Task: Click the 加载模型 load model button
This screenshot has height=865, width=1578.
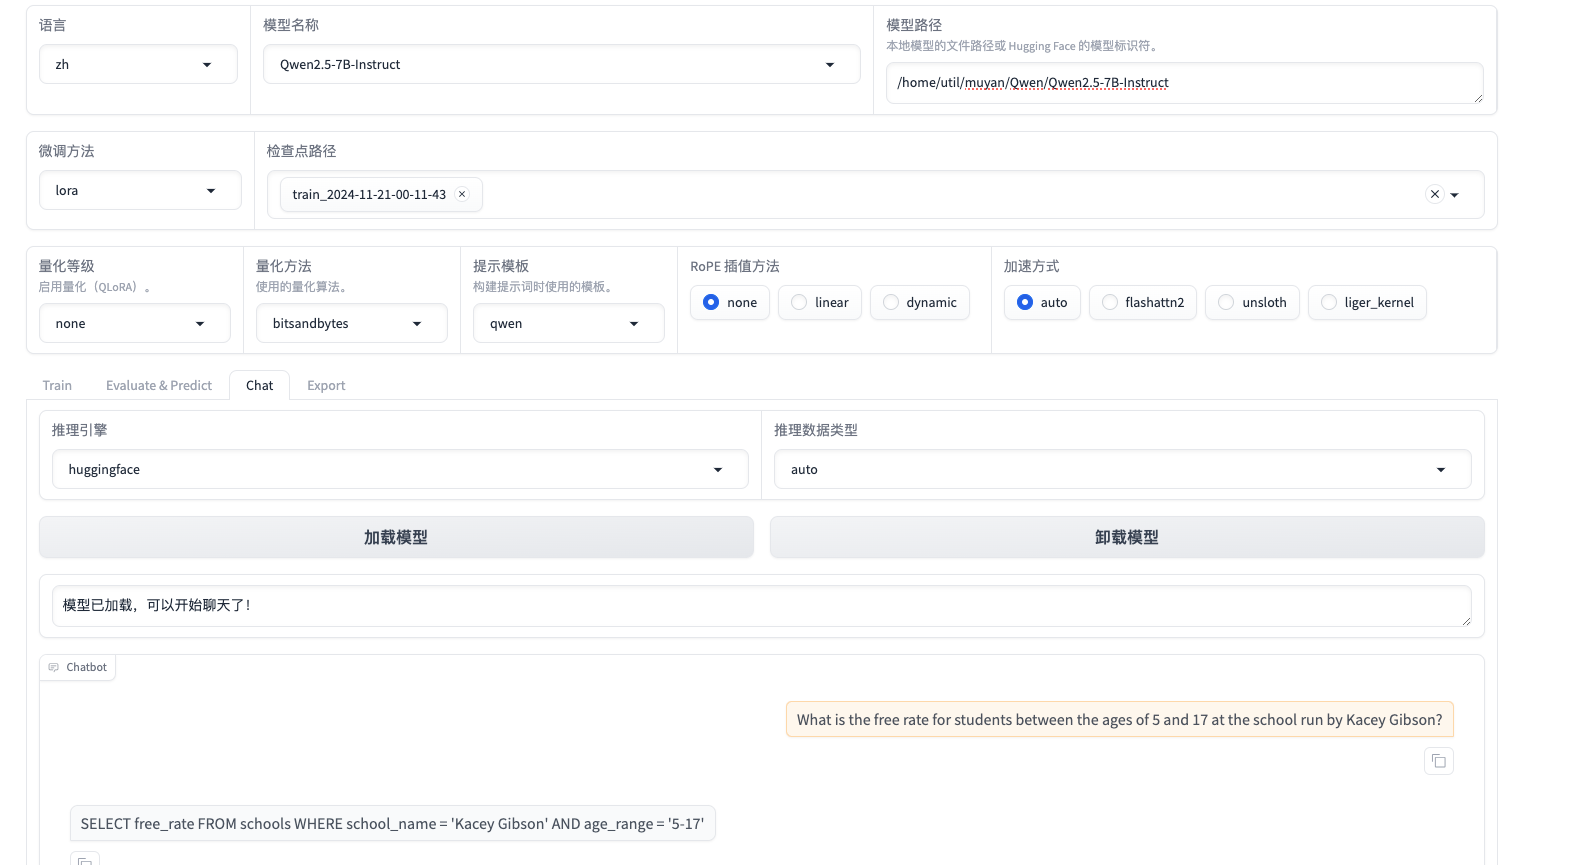Action: point(396,537)
